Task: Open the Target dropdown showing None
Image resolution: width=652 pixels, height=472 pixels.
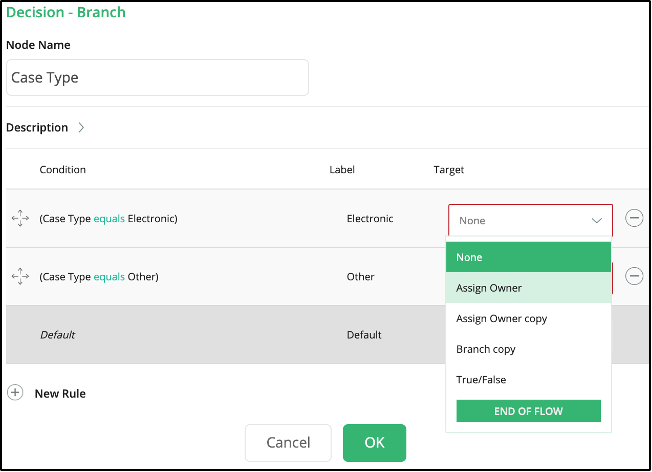Action: click(x=530, y=220)
